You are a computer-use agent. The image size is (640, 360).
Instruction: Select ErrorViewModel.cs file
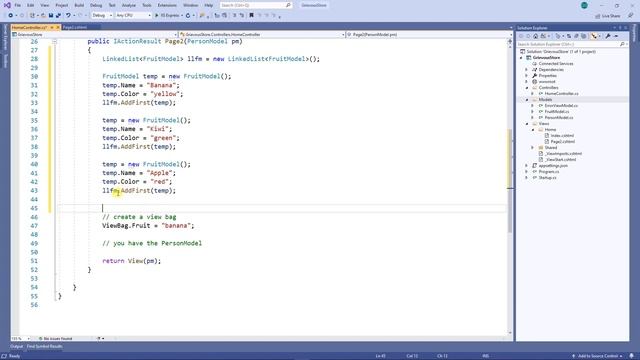point(561,106)
